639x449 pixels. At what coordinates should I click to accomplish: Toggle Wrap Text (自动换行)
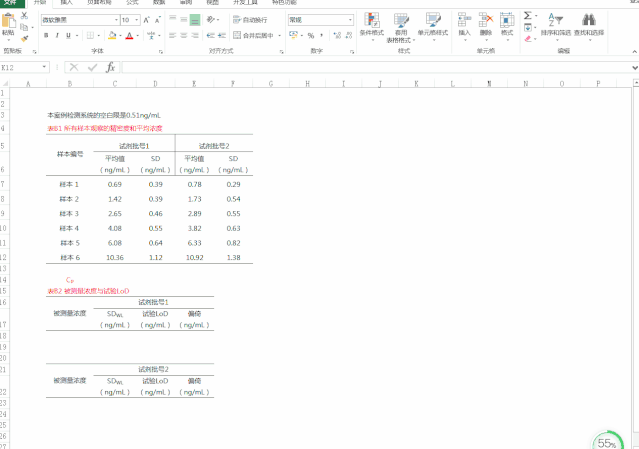coord(250,20)
